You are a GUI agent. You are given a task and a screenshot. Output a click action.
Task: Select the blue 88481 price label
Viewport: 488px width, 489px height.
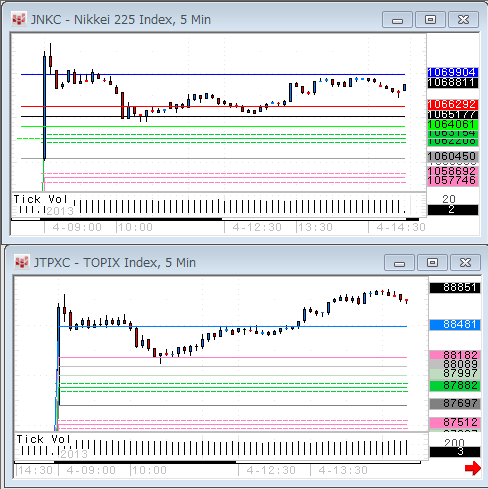coord(455,325)
